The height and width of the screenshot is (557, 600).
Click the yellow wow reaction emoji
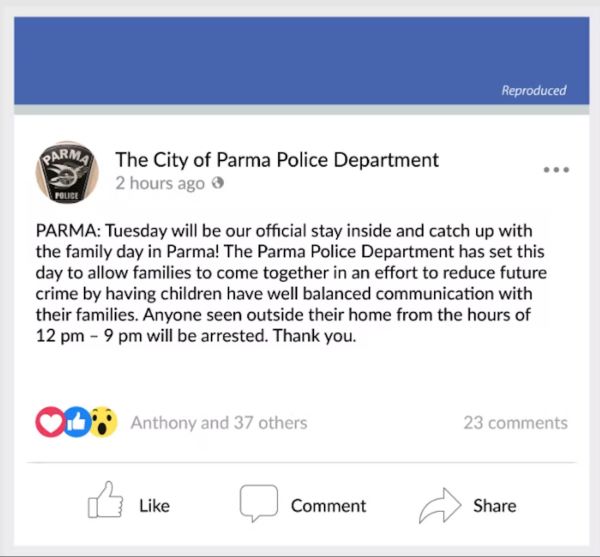pyautogui.click(x=103, y=422)
